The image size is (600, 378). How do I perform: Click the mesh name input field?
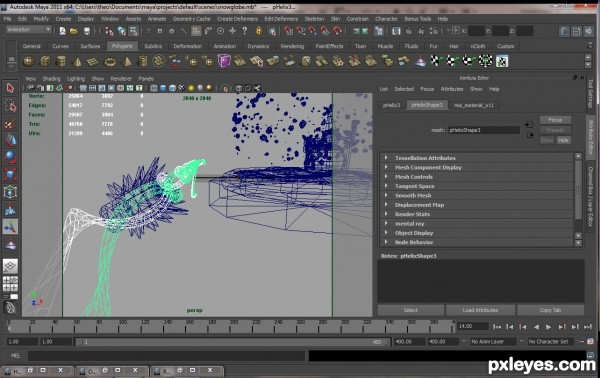tap(484, 130)
